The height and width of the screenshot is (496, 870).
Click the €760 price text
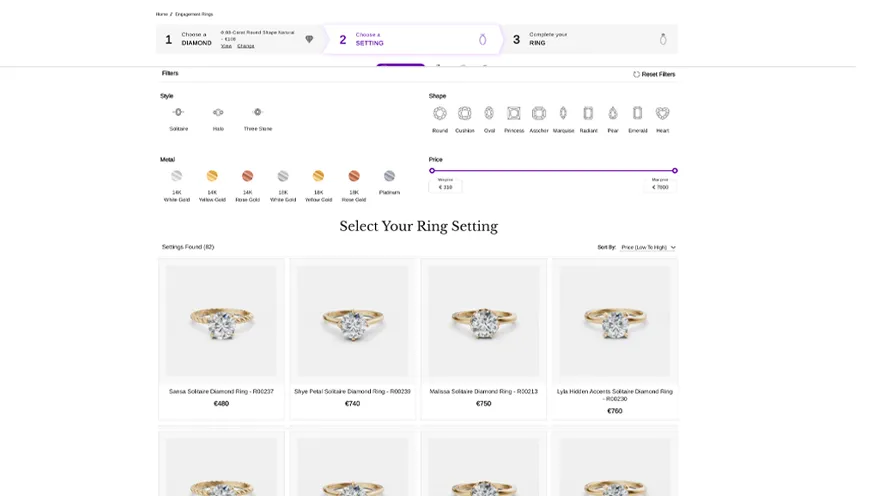614,411
